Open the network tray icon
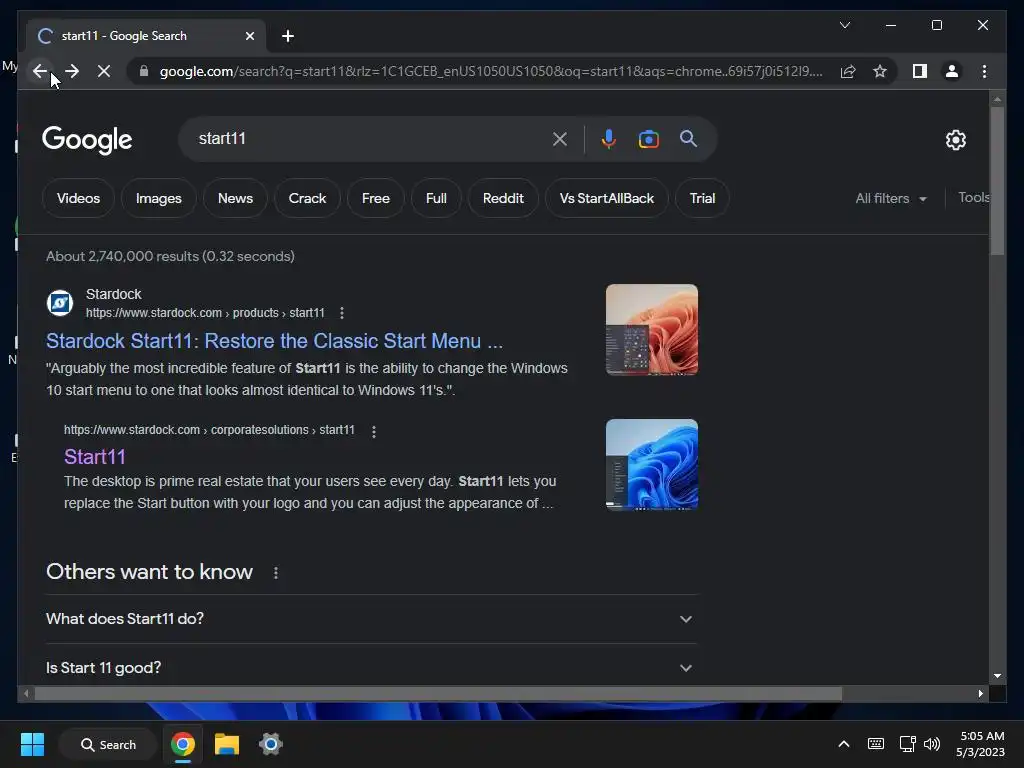Image resolution: width=1024 pixels, height=768 pixels. [907, 744]
